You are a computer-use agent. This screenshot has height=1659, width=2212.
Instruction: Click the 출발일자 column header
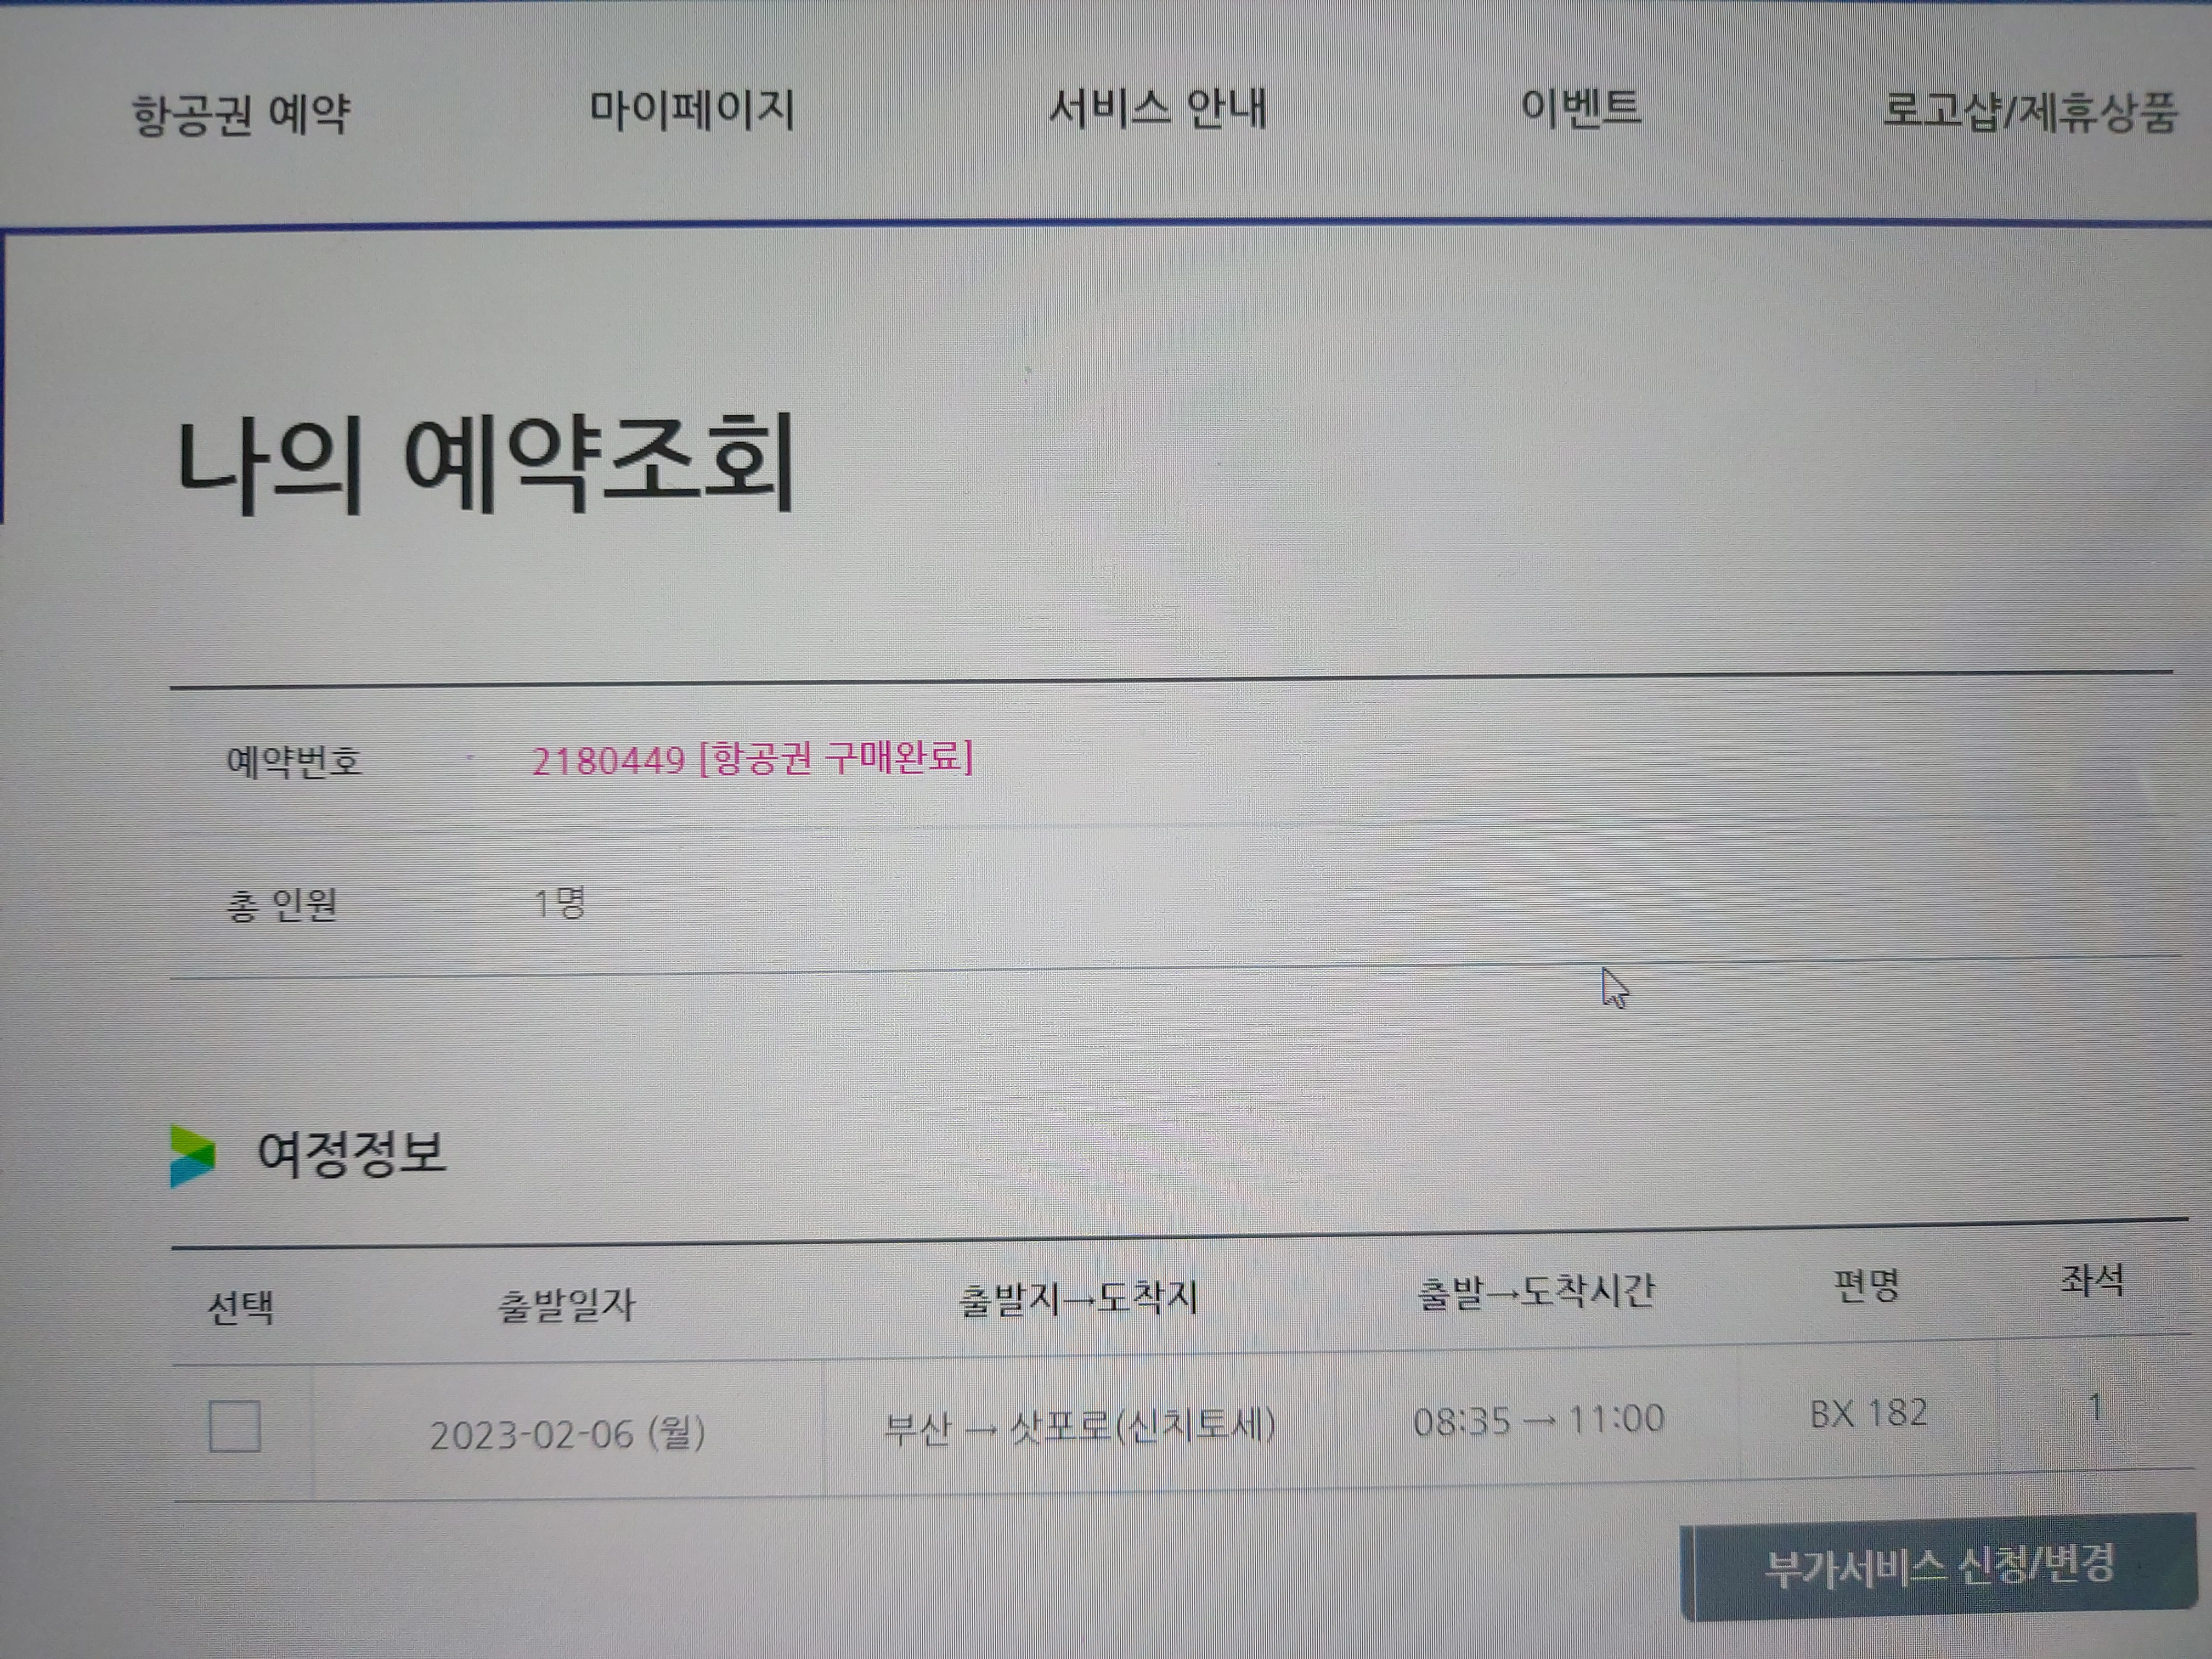coord(566,1305)
